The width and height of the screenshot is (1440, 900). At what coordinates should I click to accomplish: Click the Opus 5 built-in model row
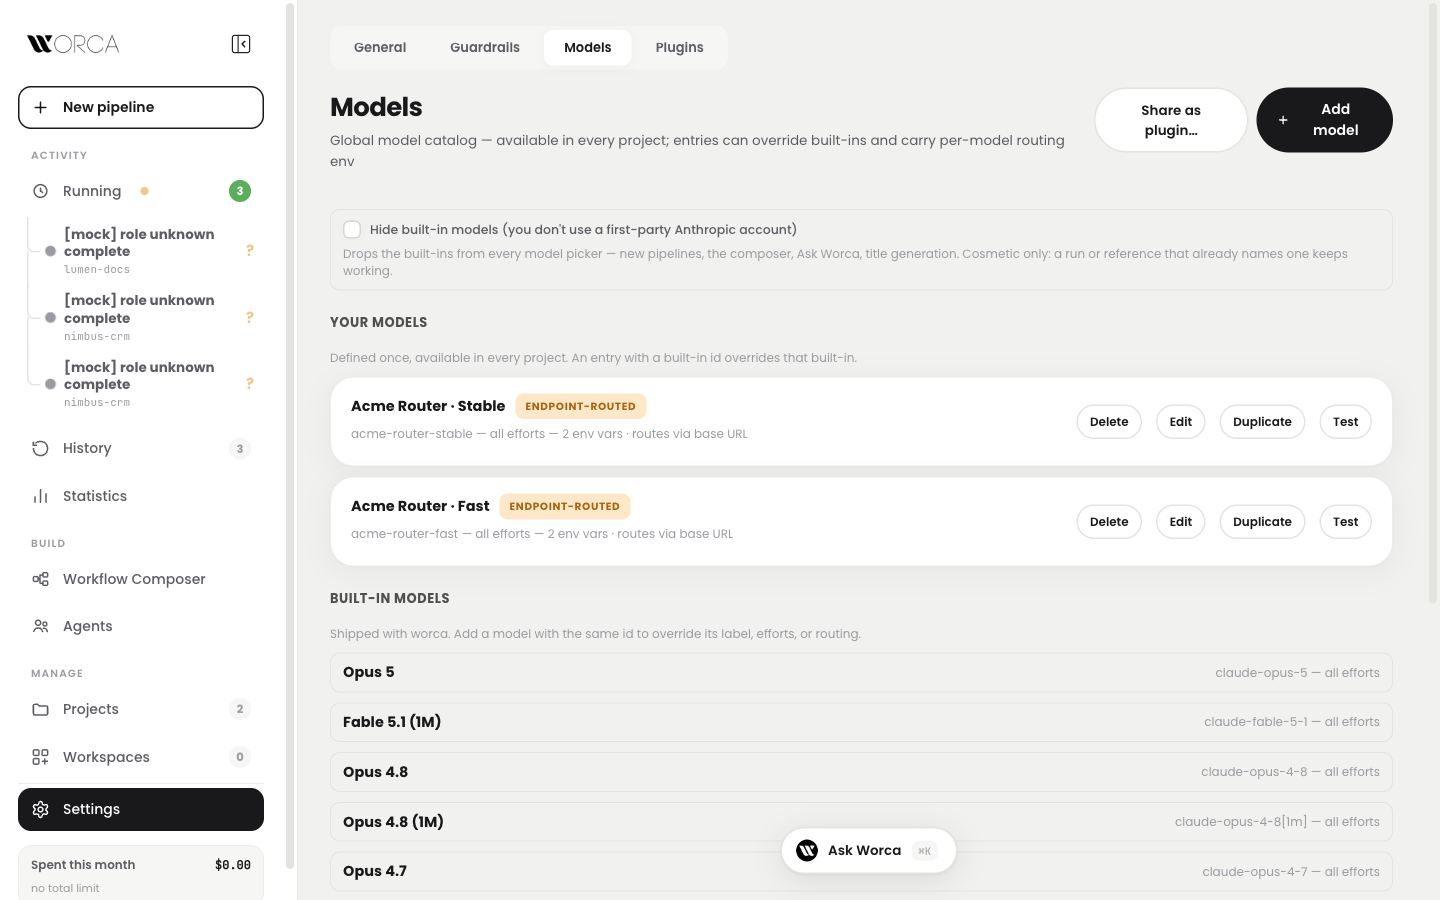click(861, 672)
